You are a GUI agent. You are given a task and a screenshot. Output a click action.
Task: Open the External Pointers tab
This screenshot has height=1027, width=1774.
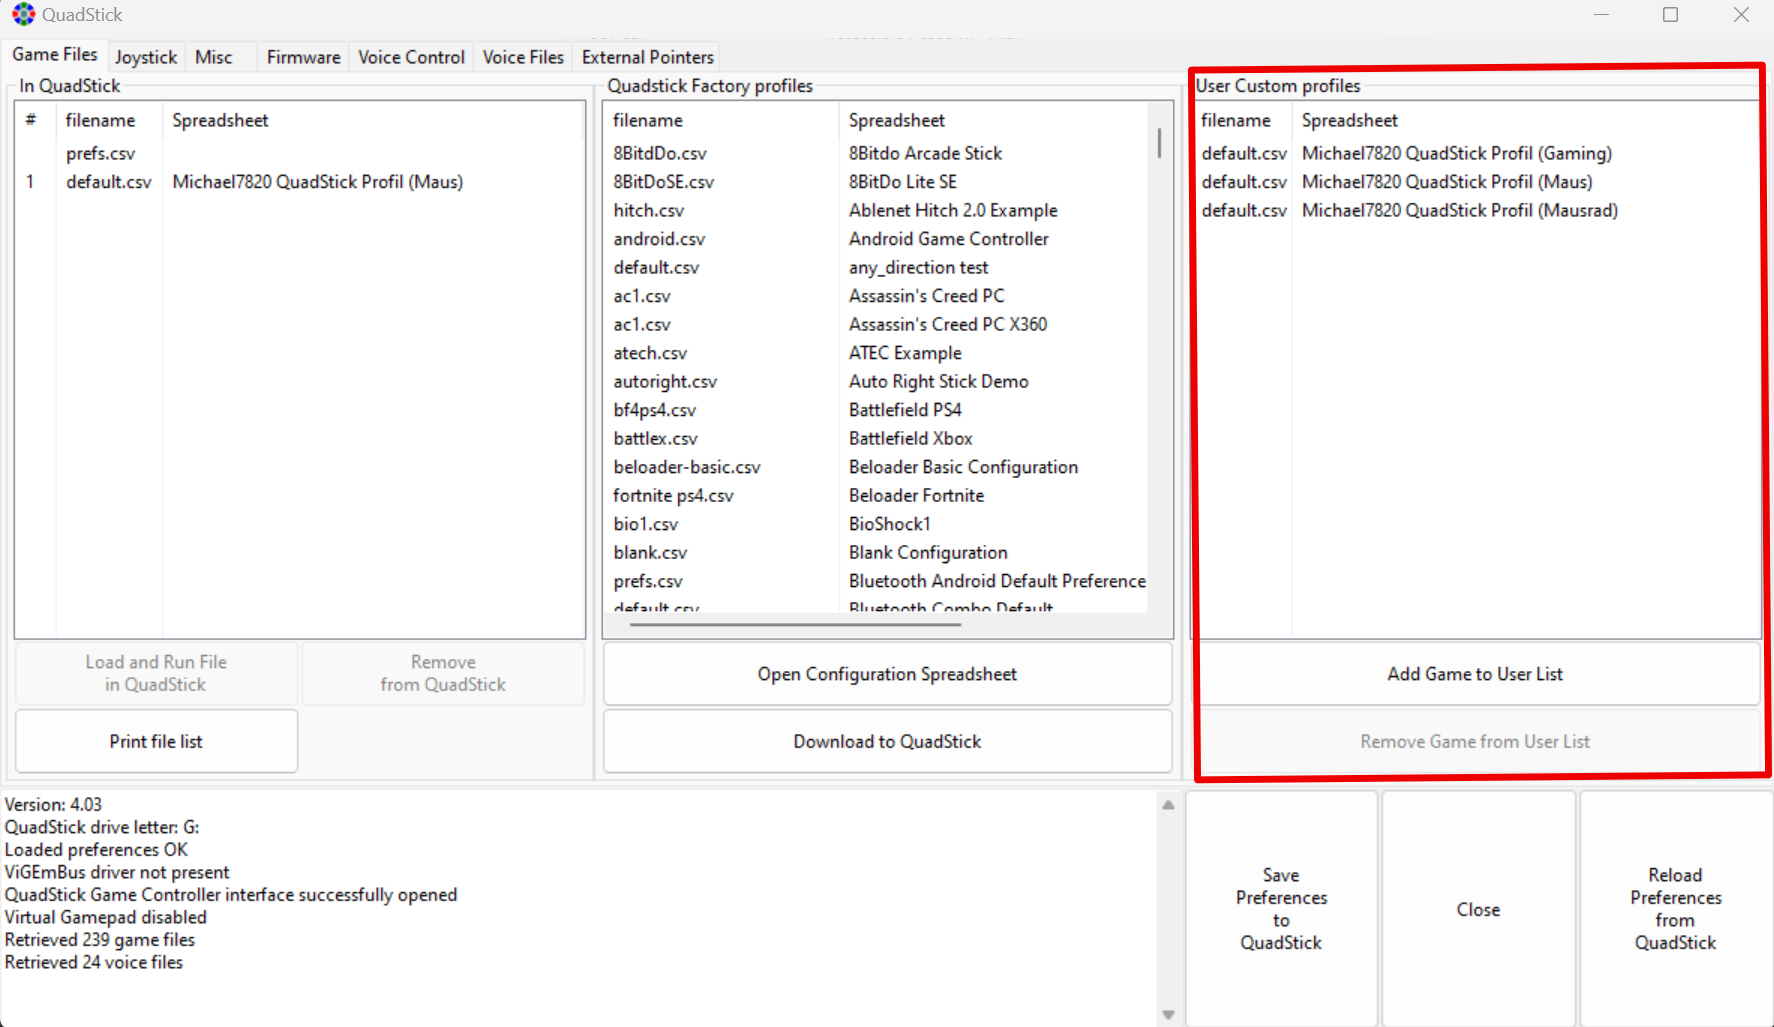[647, 57]
